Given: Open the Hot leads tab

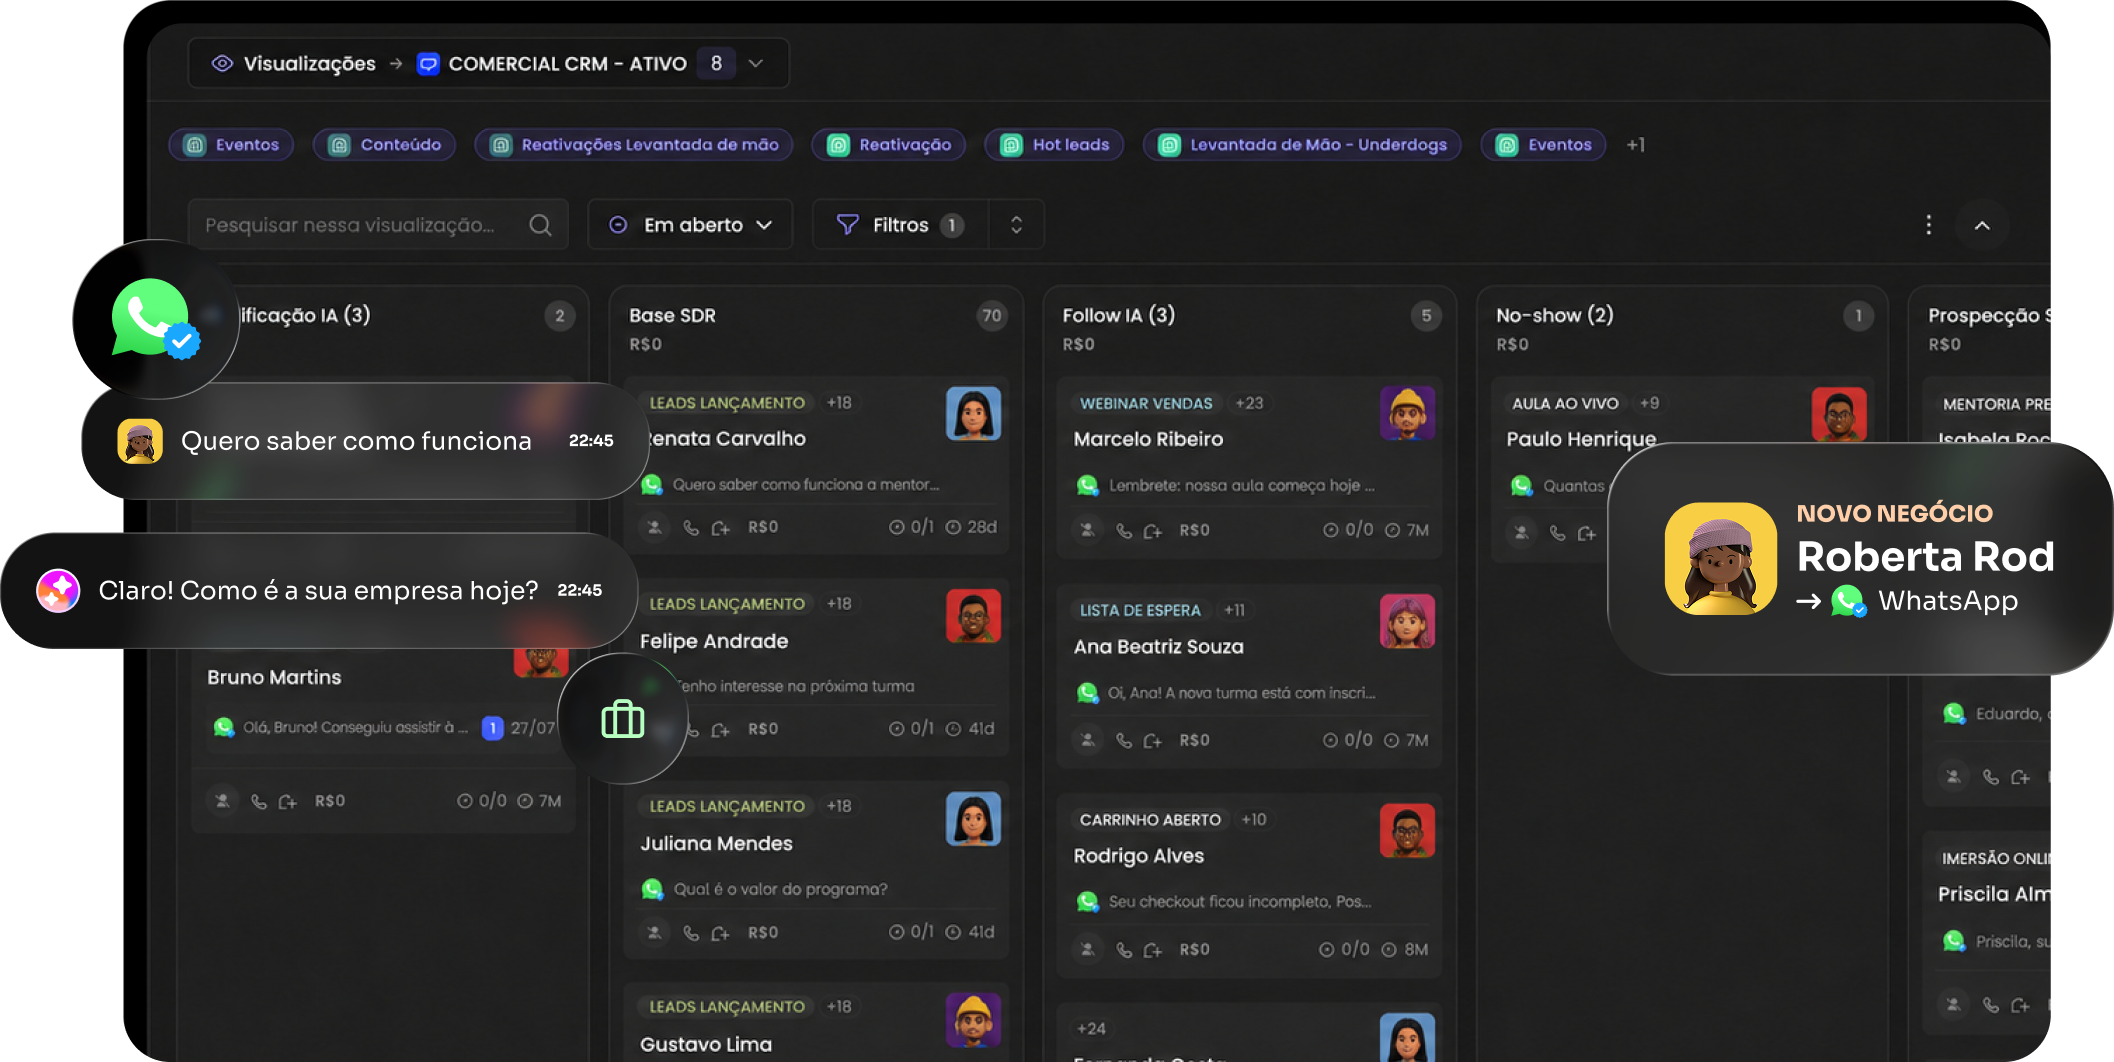Looking at the screenshot, I should click(1054, 145).
